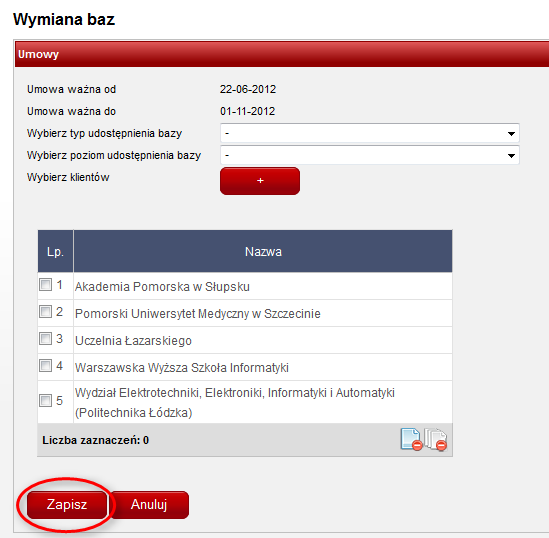This screenshot has width=549, height=538.
Task: Tick checkbox for Pomorski Uniwersytet Medyczny w Szczecinie
Action: tap(46, 312)
